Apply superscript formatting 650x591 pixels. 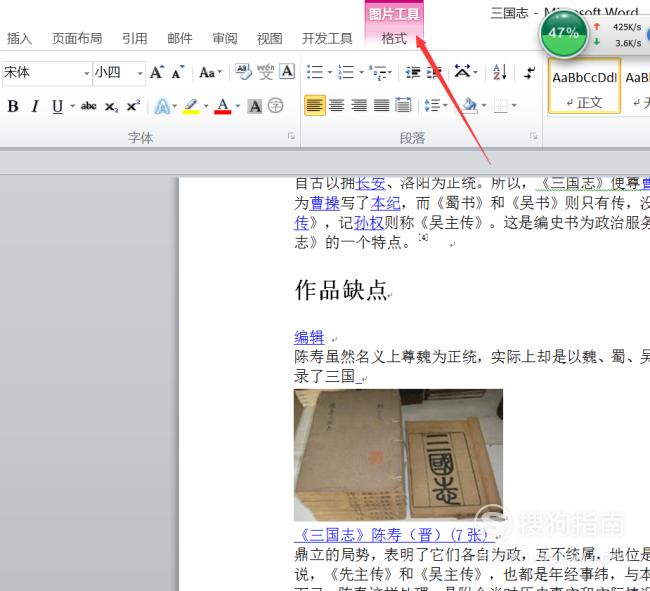coord(133,106)
